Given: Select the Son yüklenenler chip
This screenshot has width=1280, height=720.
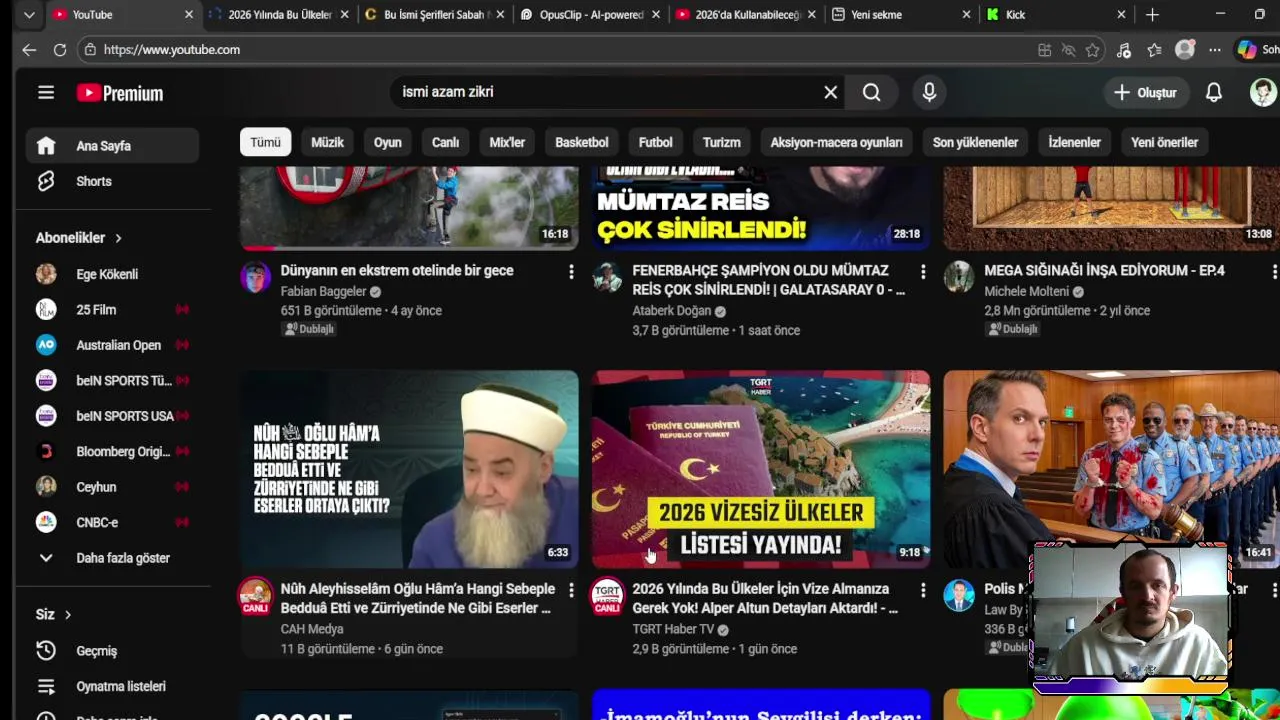Looking at the screenshot, I should point(975,142).
